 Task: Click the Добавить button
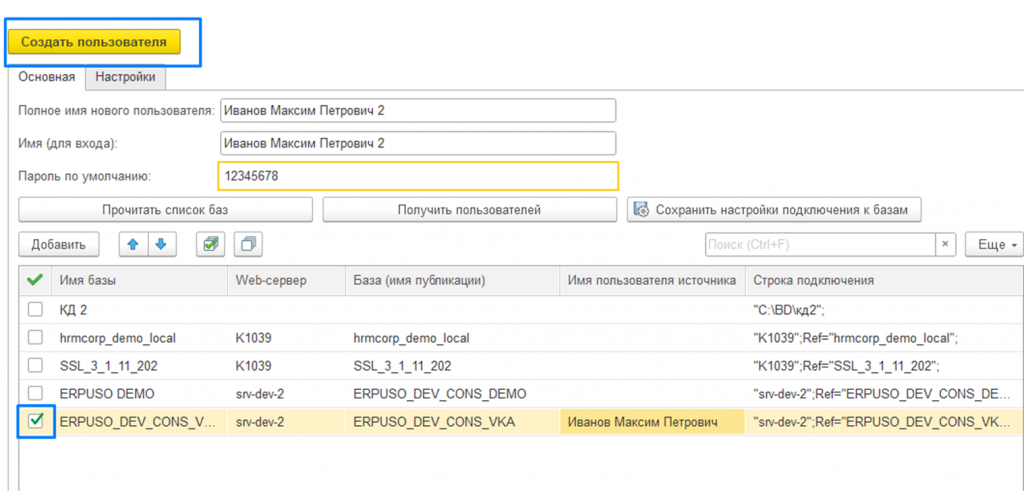click(59, 245)
